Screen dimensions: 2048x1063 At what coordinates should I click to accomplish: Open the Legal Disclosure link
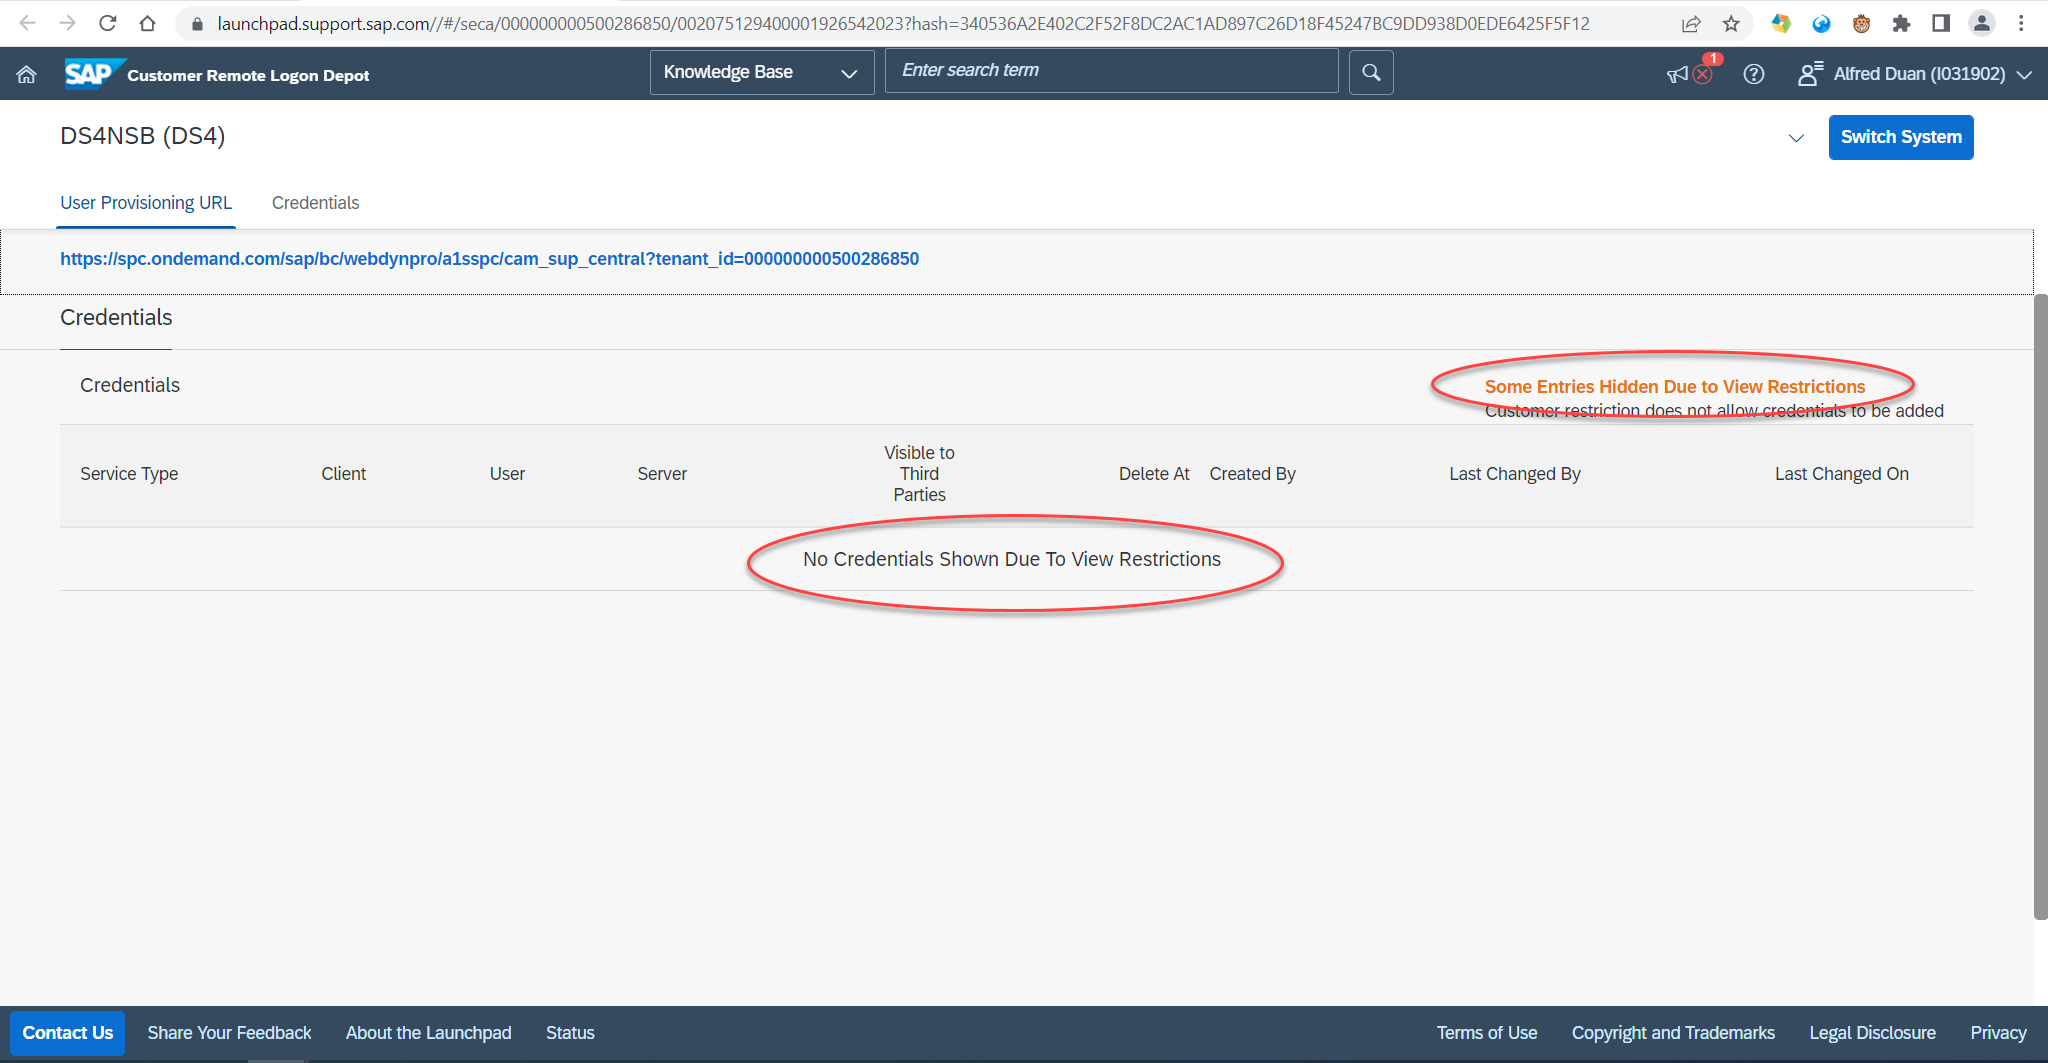coord(1872,1033)
